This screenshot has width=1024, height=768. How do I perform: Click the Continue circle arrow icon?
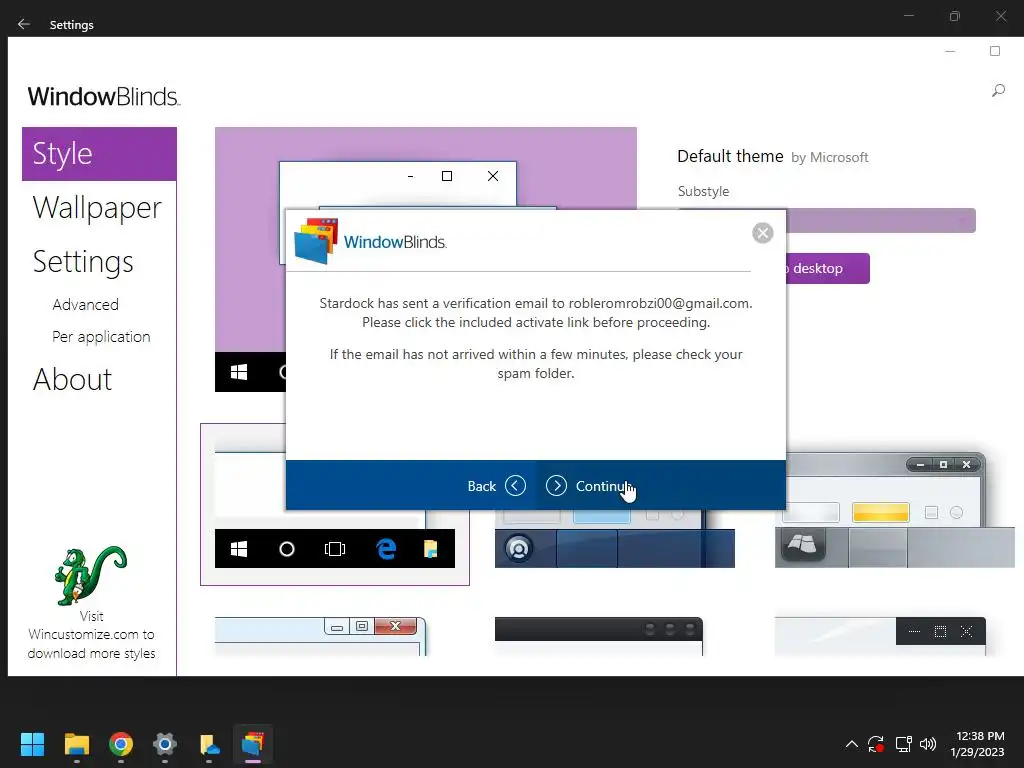pyautogui.click(x=556, y=486)
